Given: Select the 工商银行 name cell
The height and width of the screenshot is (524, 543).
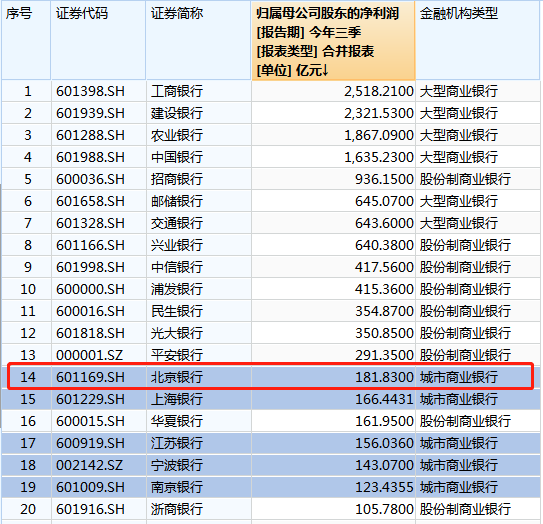Looking at the screenshot, I should pyautogui.click(x=198, y=91).
